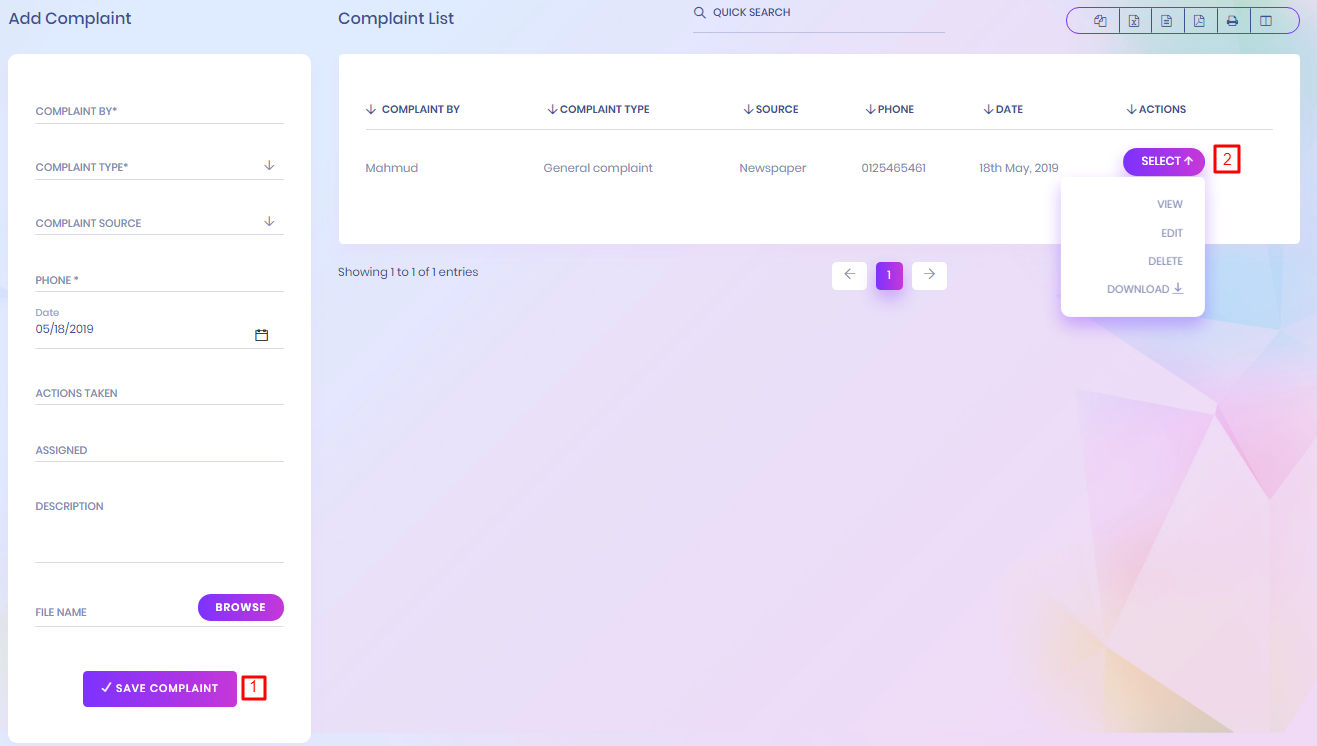Go to the next page arrow
Viewport: 1317px width, 746px height.
click(x=929, y=275)
